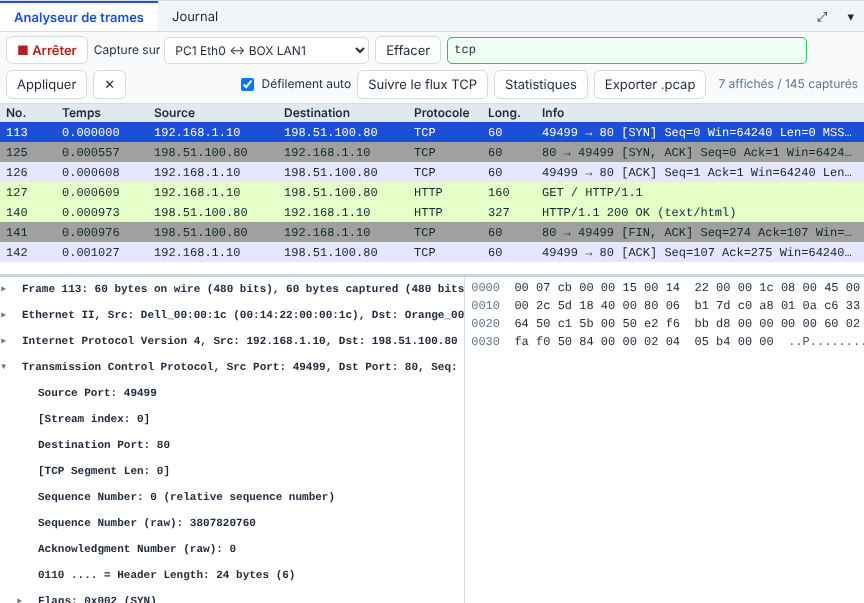The width and height of the screenshot is (864, 603).
Task: Select the Analyseur de trames tab
Action: (79, 17)
